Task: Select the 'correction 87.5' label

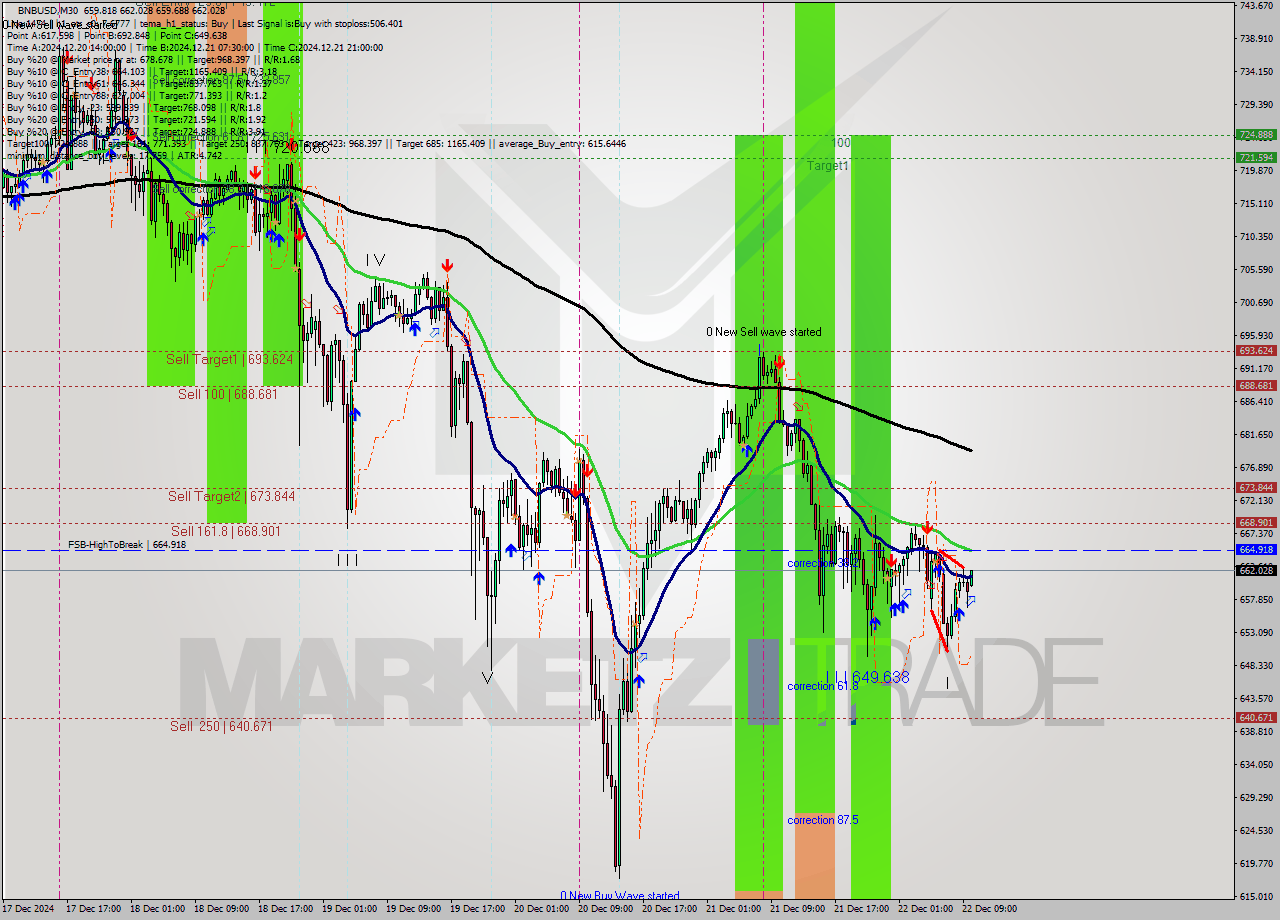Action: click(823, 820)
